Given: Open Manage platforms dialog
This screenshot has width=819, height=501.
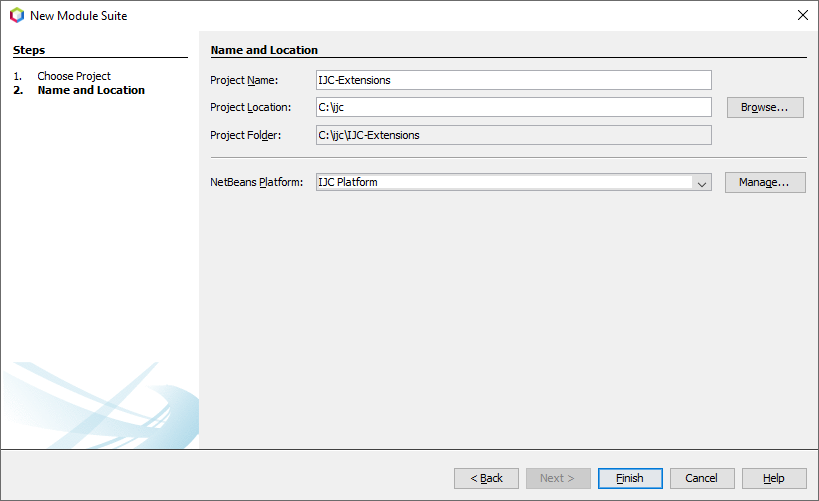Looking at the screenshot, I should pyautogui.click(x=765, y=182).
